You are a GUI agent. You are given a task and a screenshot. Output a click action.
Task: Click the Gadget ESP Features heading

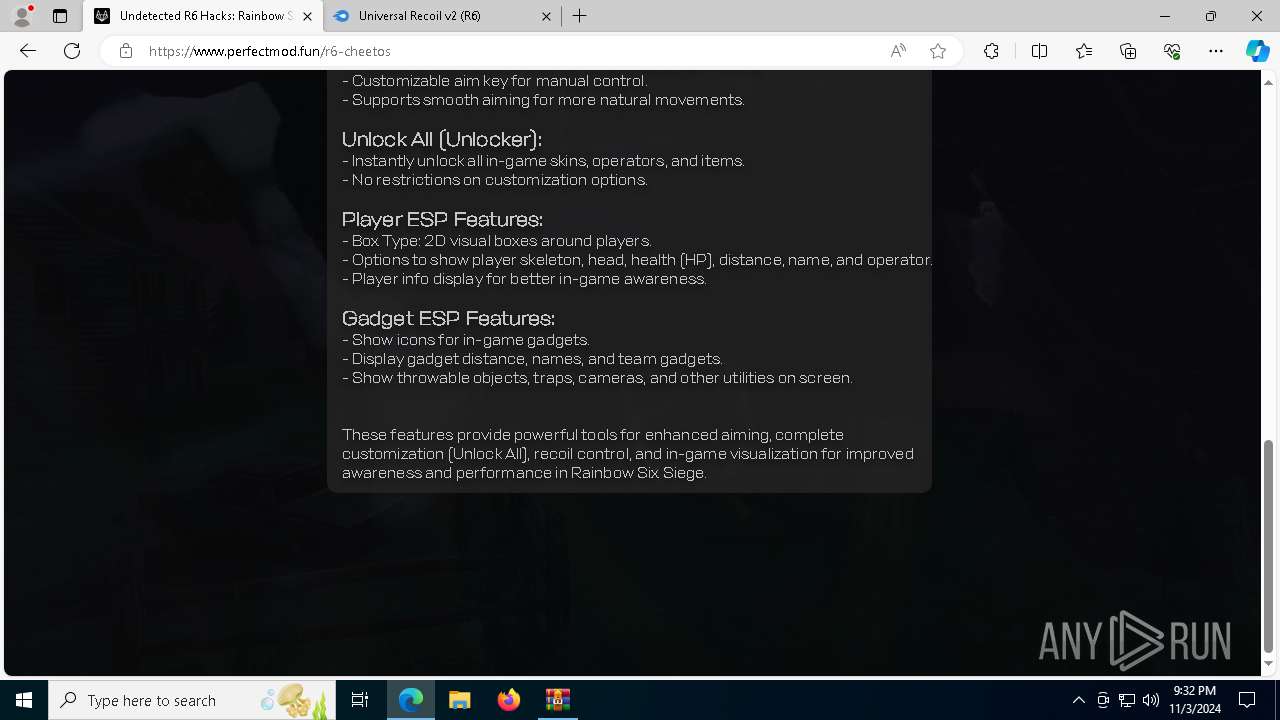448,318
